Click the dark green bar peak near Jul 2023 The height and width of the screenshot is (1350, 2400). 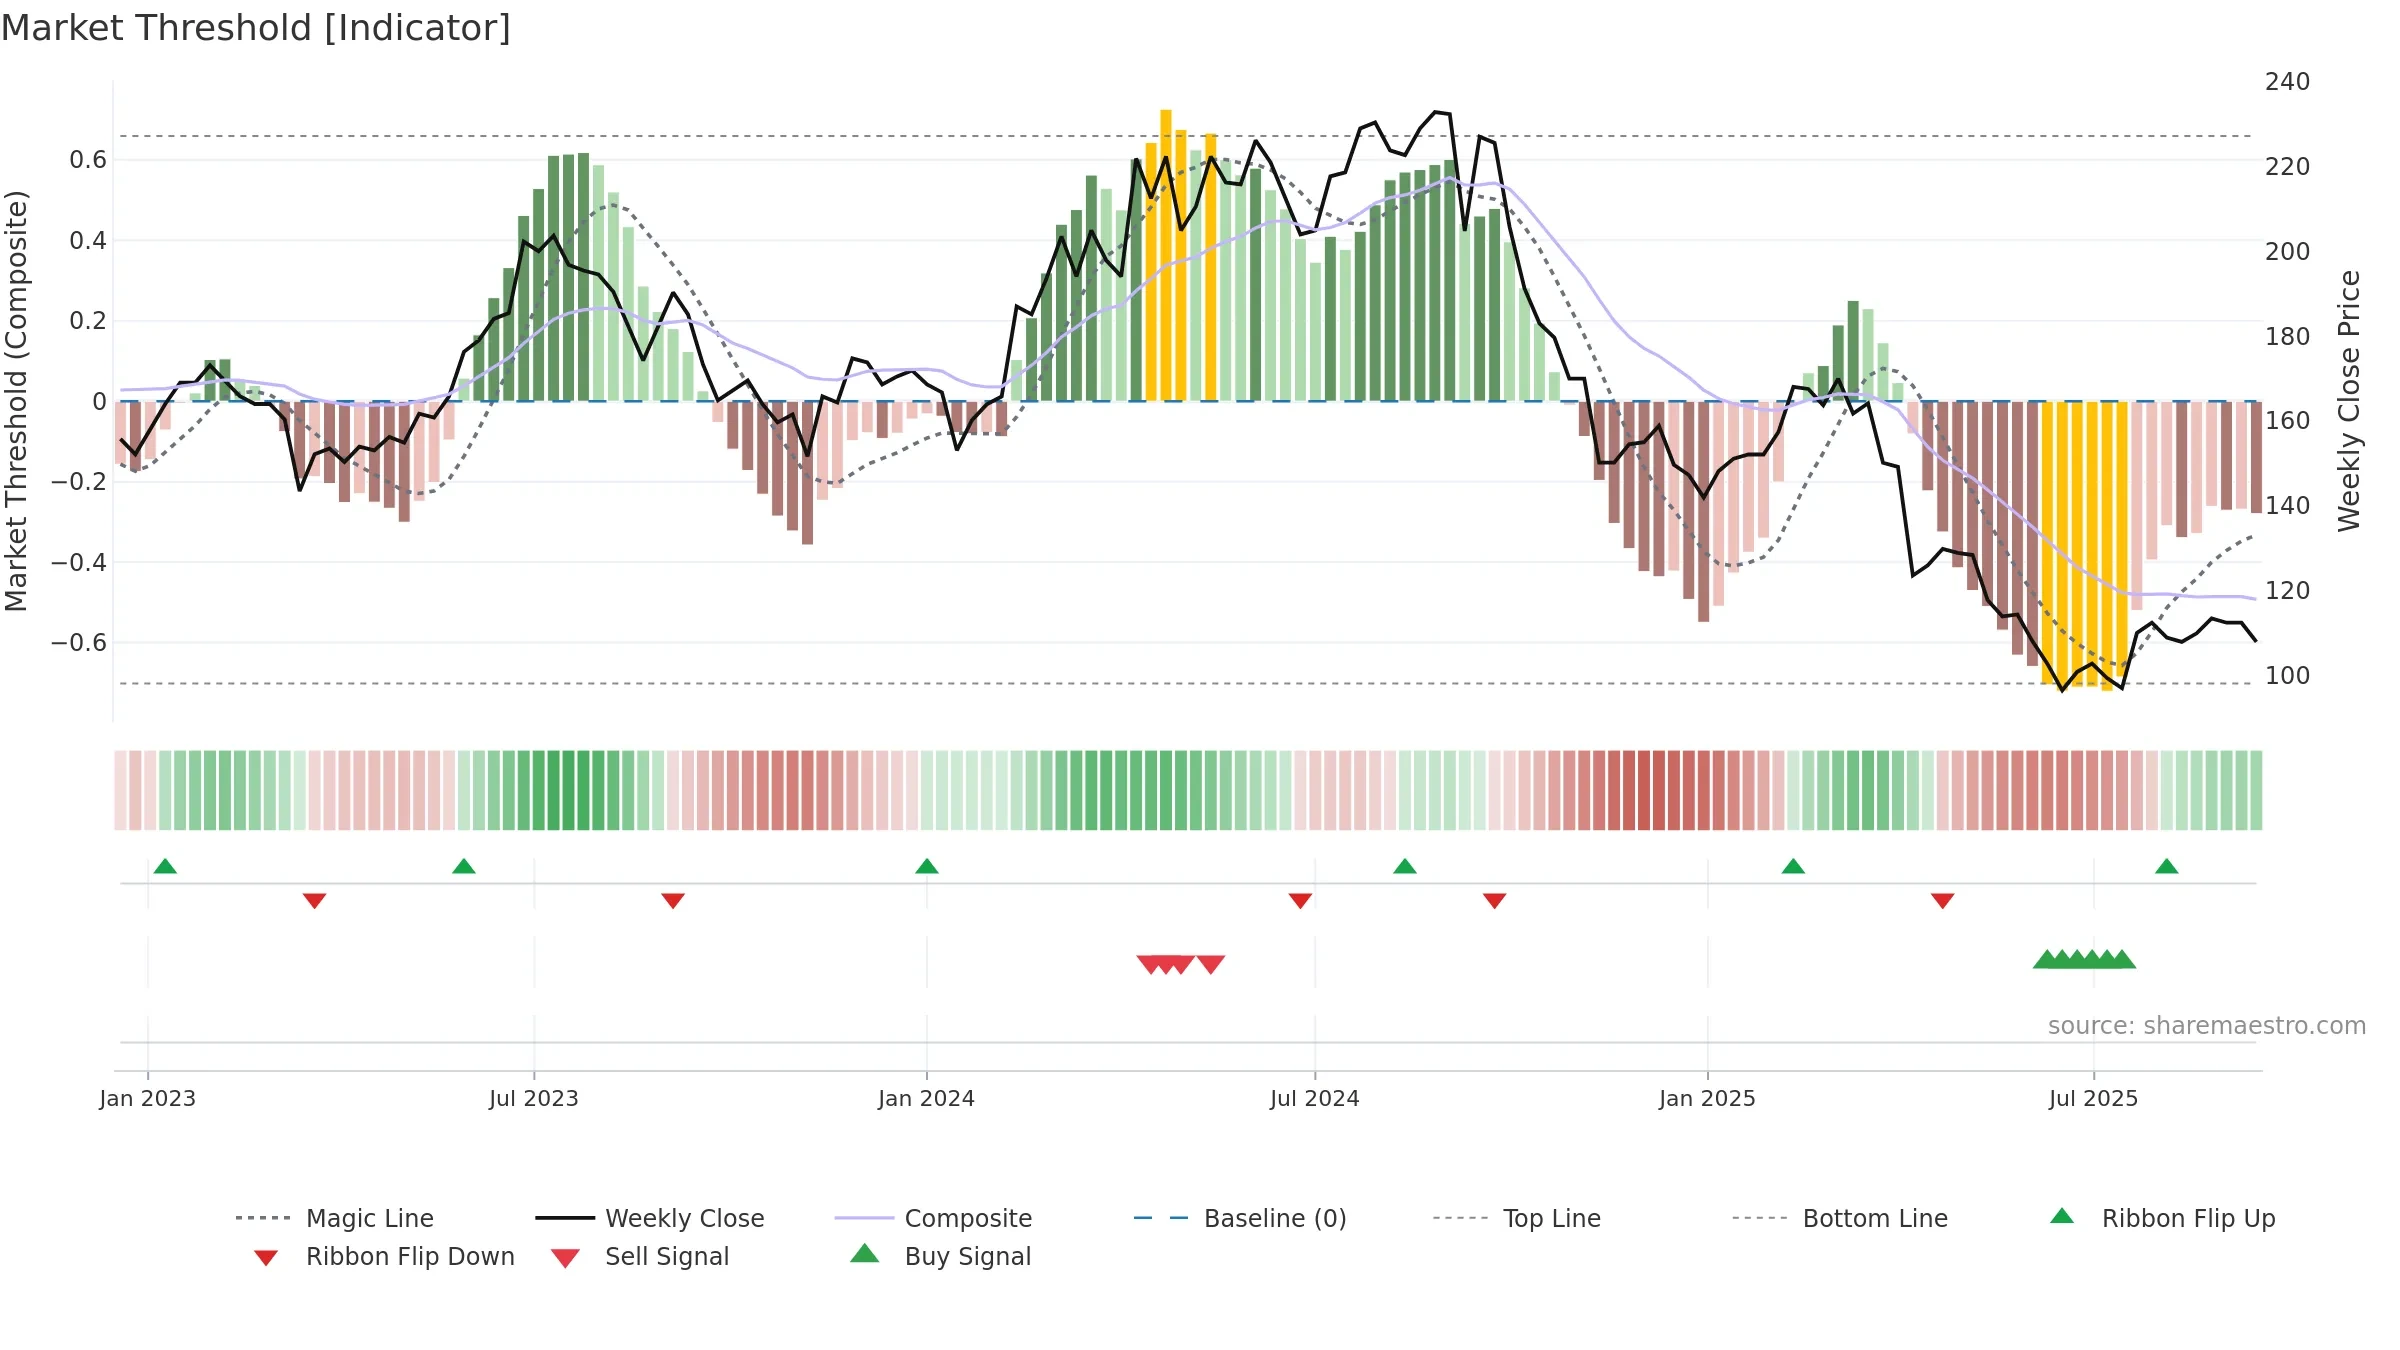[584, 277]
